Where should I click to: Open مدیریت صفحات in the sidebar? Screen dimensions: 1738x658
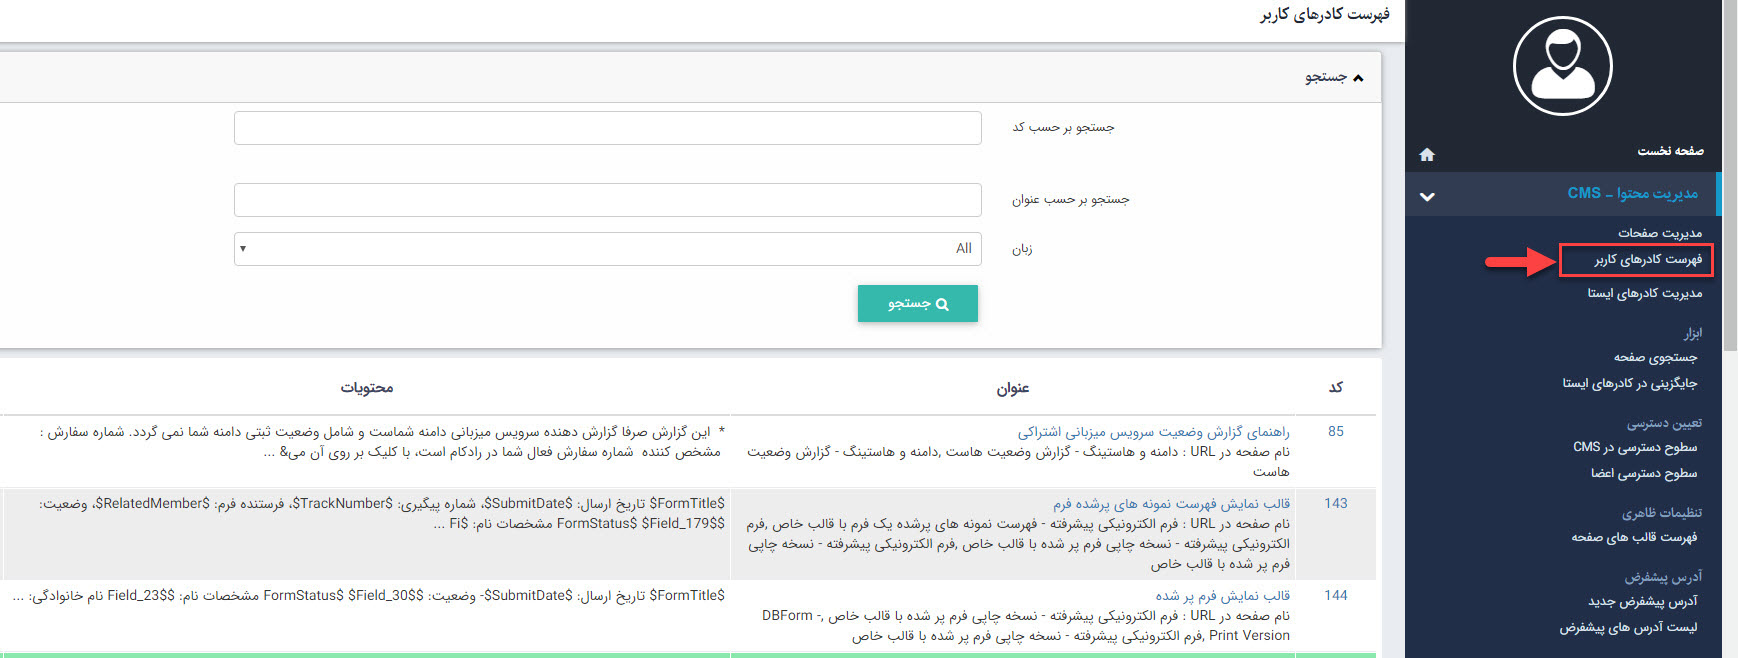[x=1659, y=233]
